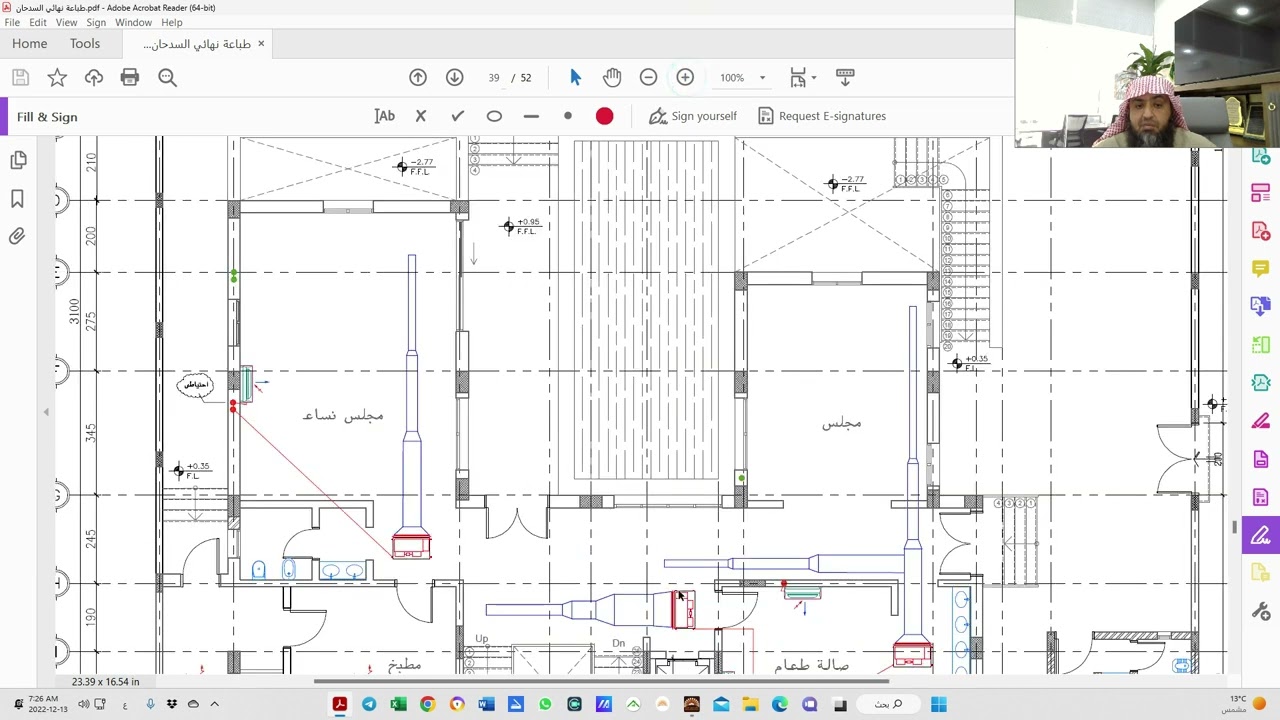Open Telegram from the taskbar
Image resolution: width=1280 pixels, height=720 pixels.
tap(369, 704)
